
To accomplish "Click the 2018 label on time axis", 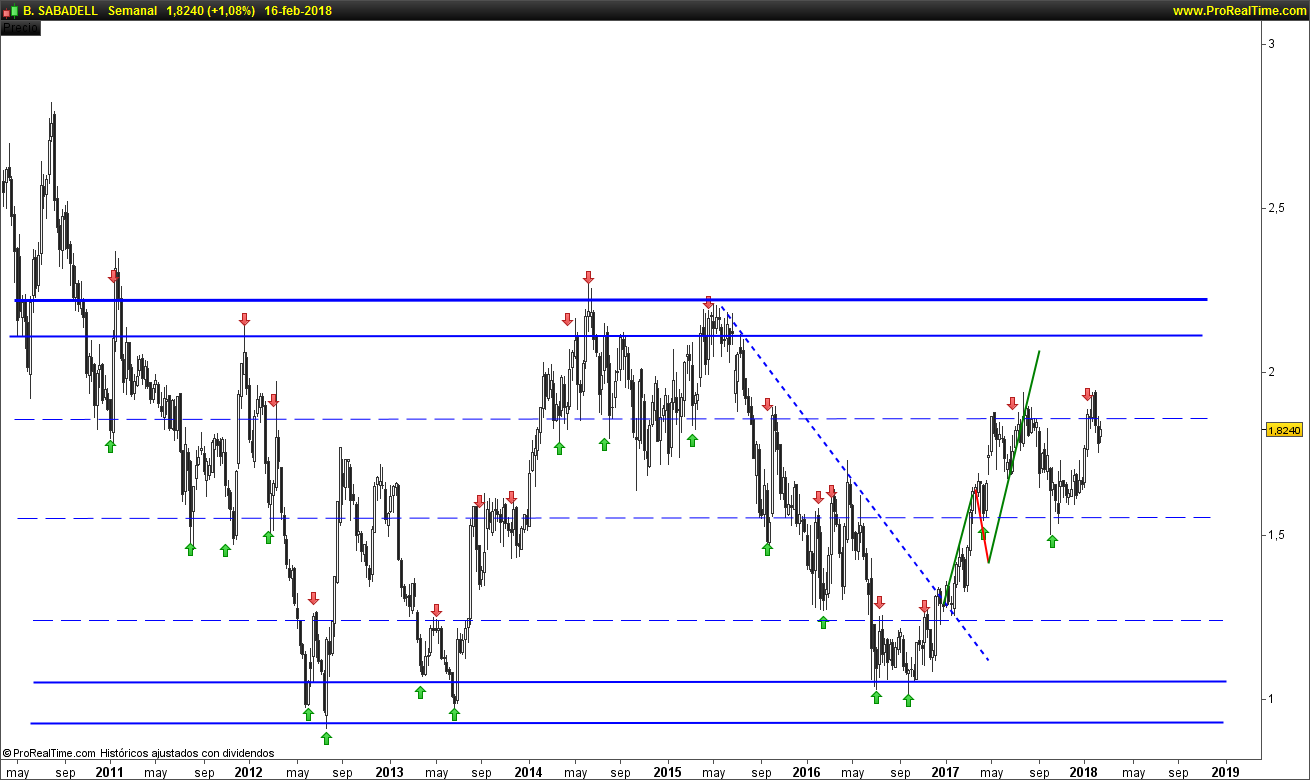I will click(1084, 772).
